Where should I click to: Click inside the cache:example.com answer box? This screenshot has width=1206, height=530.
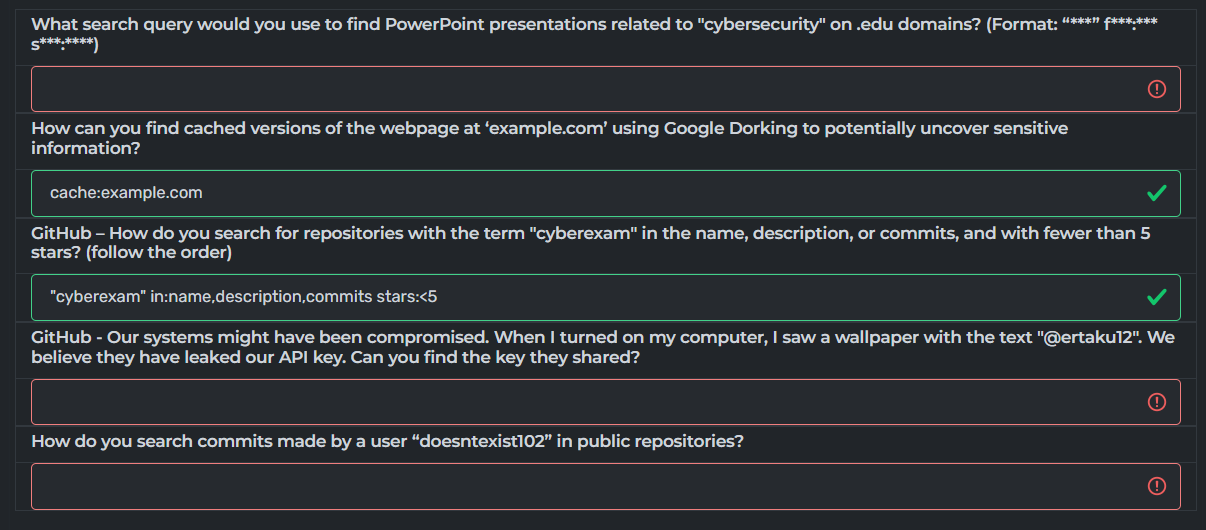coord(606,193)
